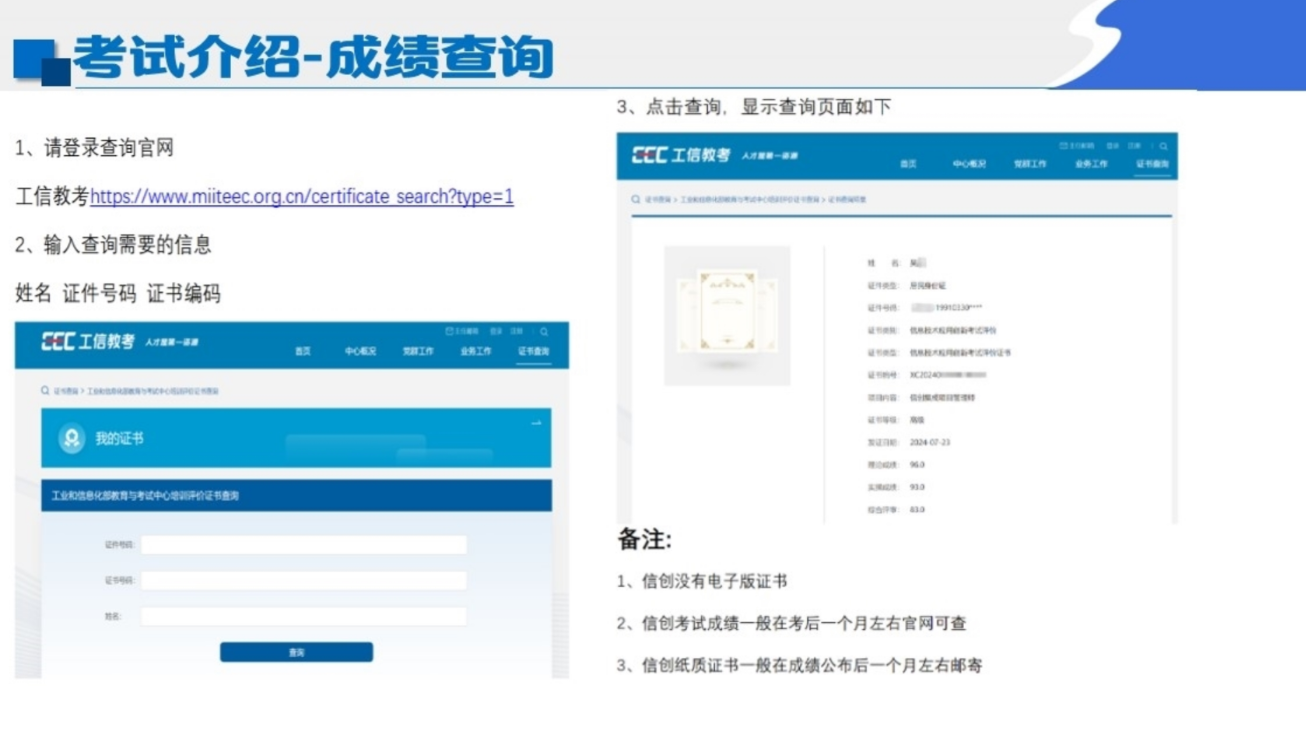Image resolution: width=1306 pixels, height=744 pixels.
Task: Click search icon in left screenshot header
Action: (x=544, y=332)
